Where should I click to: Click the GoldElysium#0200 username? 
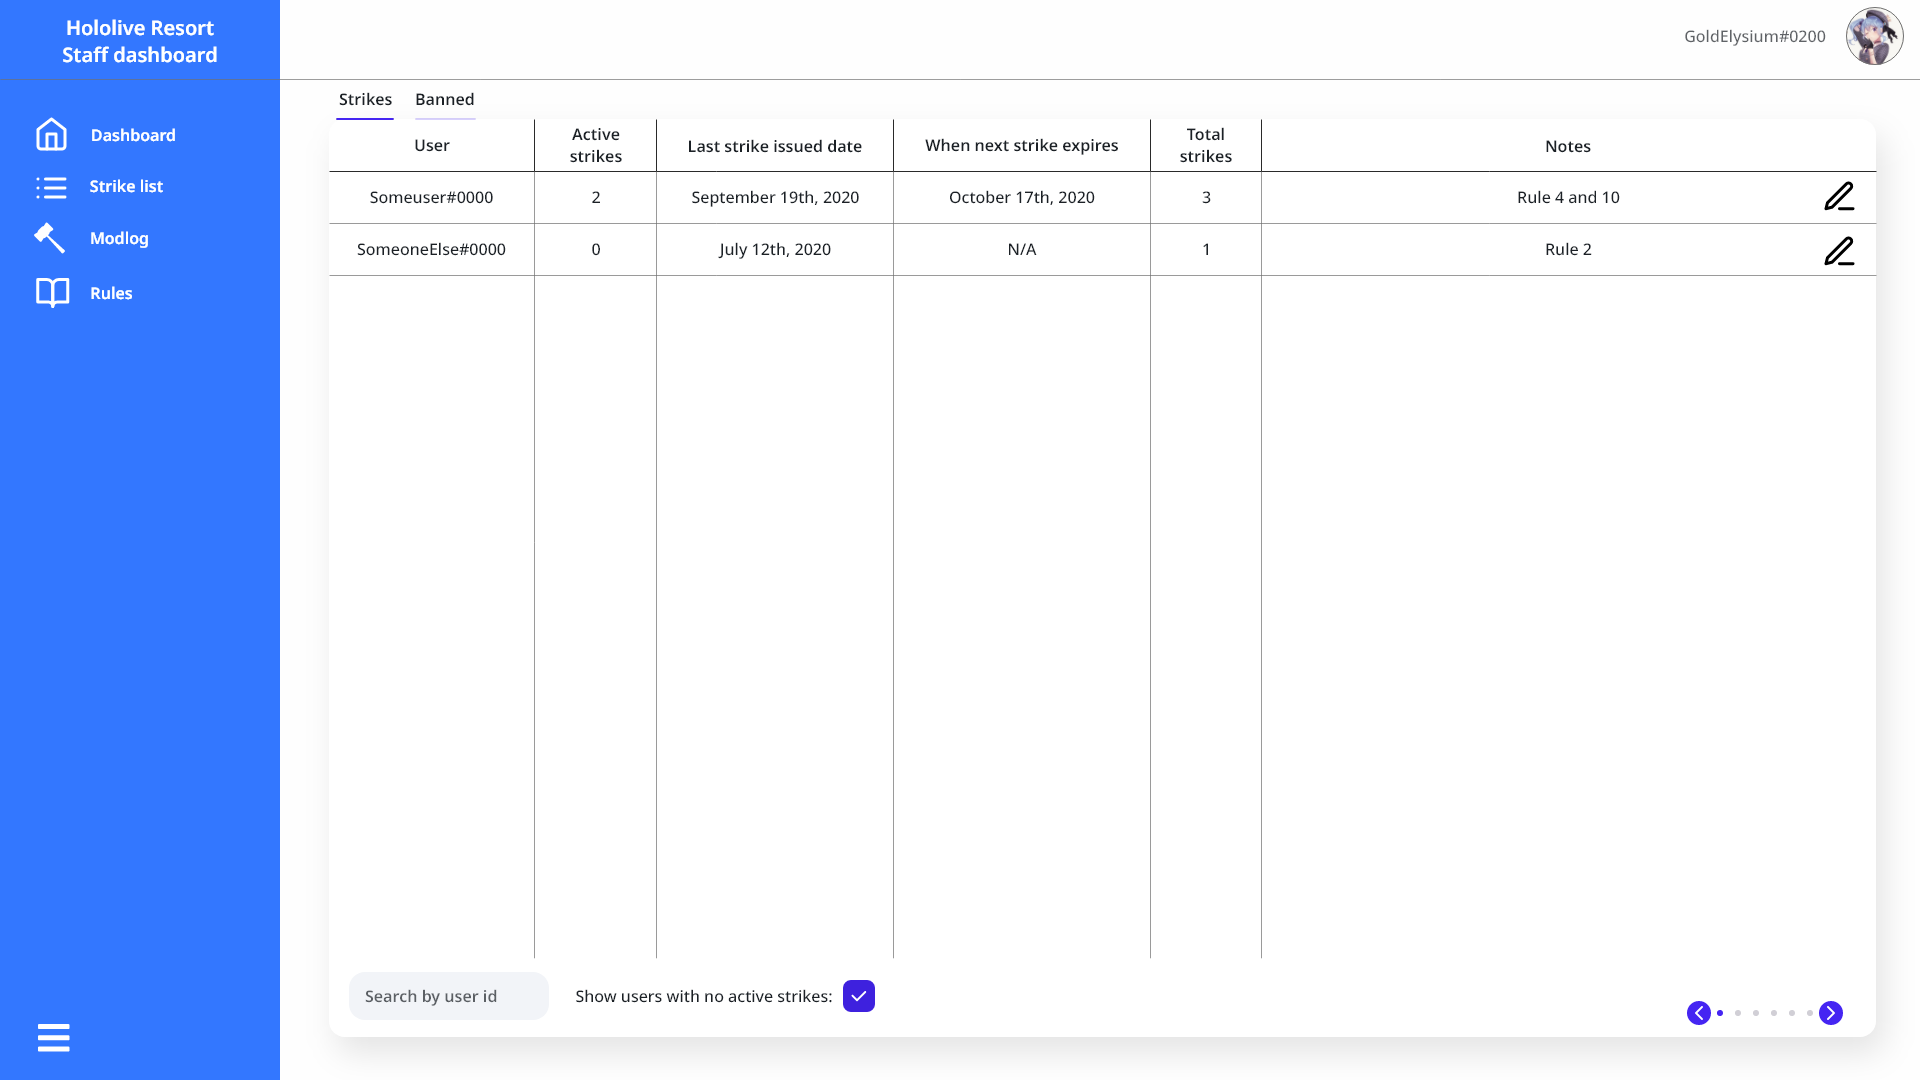coord(1754,37)
